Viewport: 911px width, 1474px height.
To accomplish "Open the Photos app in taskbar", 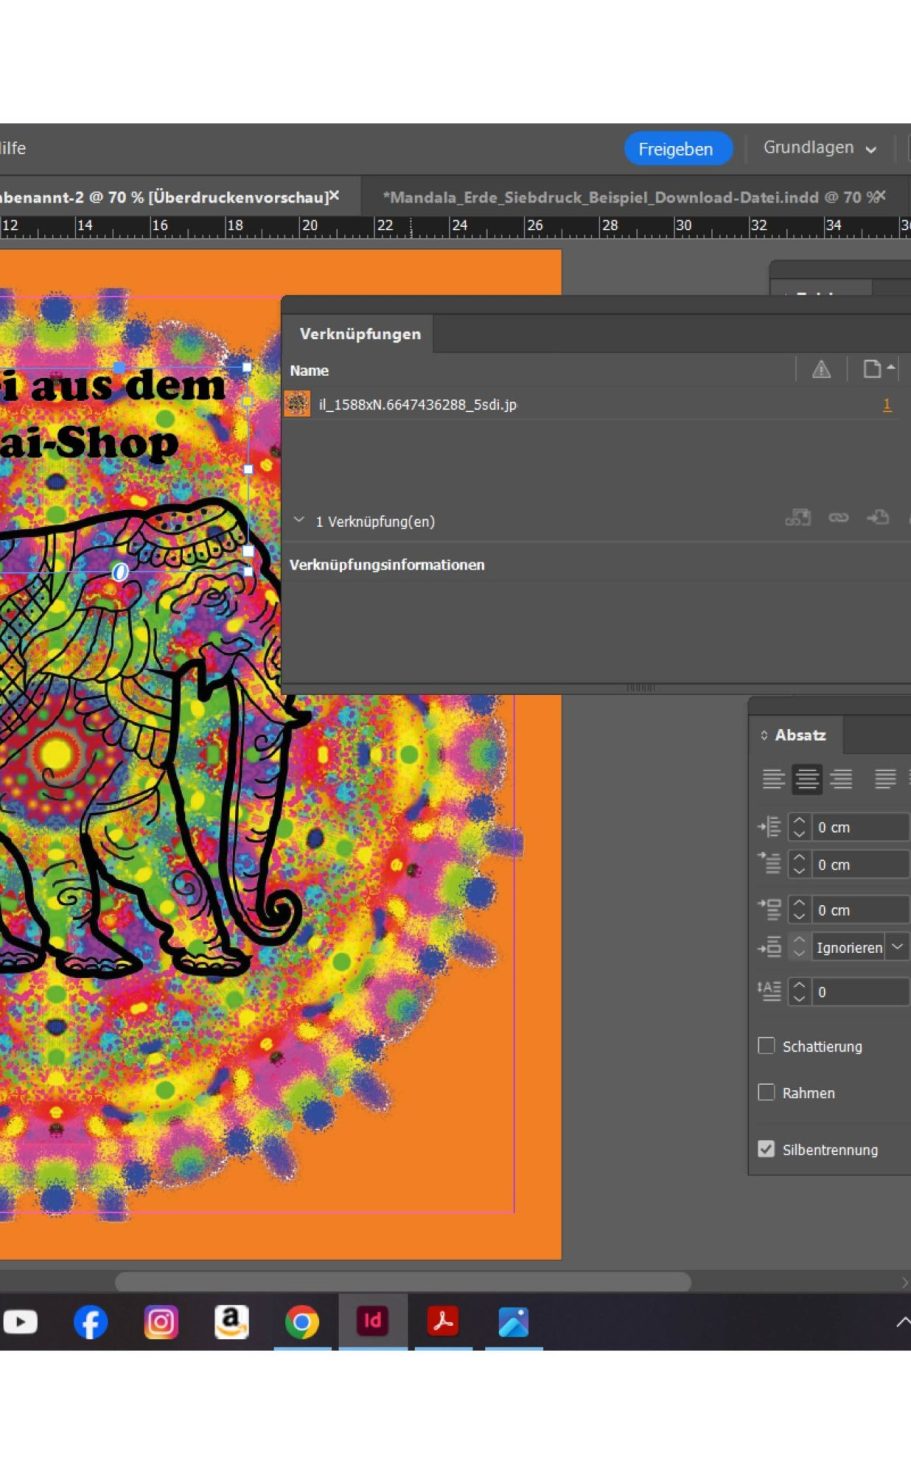I will 513,1322.
